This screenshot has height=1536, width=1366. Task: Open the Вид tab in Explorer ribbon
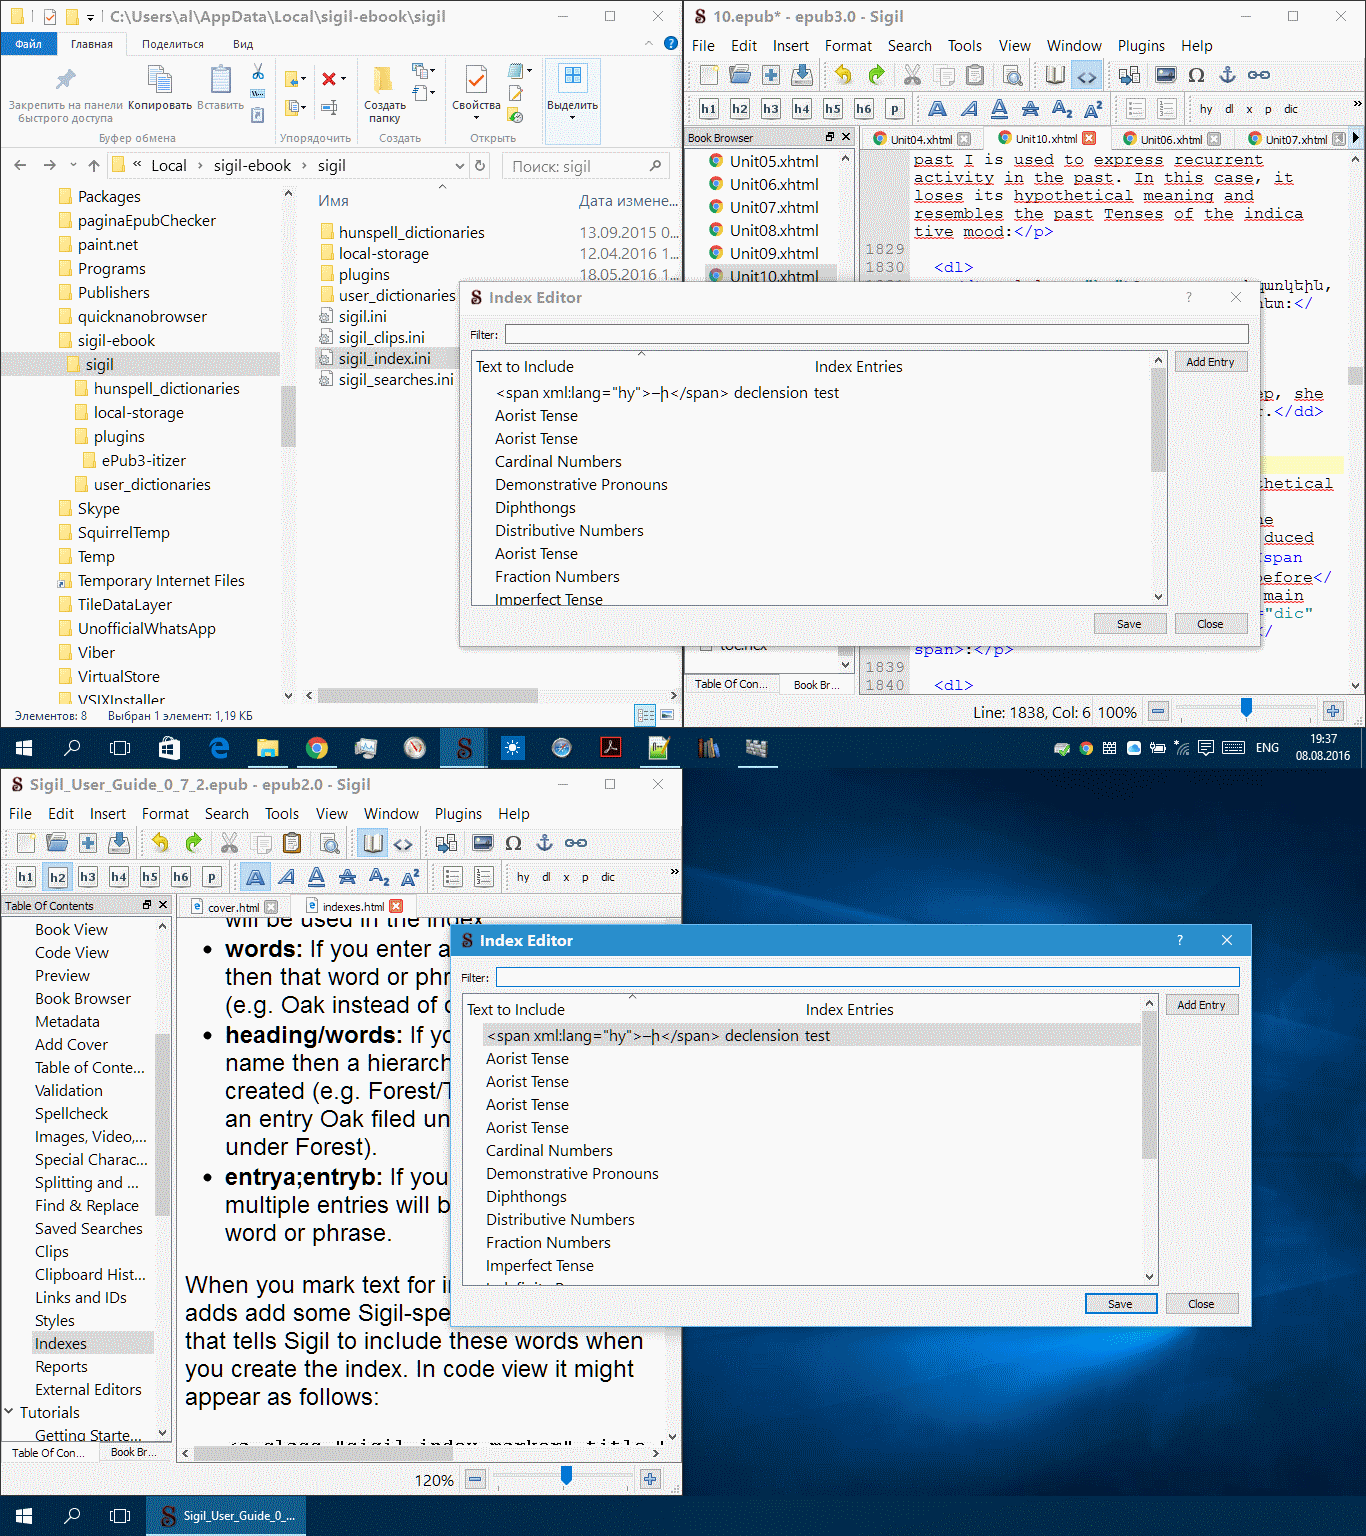[x=243, y=44]
